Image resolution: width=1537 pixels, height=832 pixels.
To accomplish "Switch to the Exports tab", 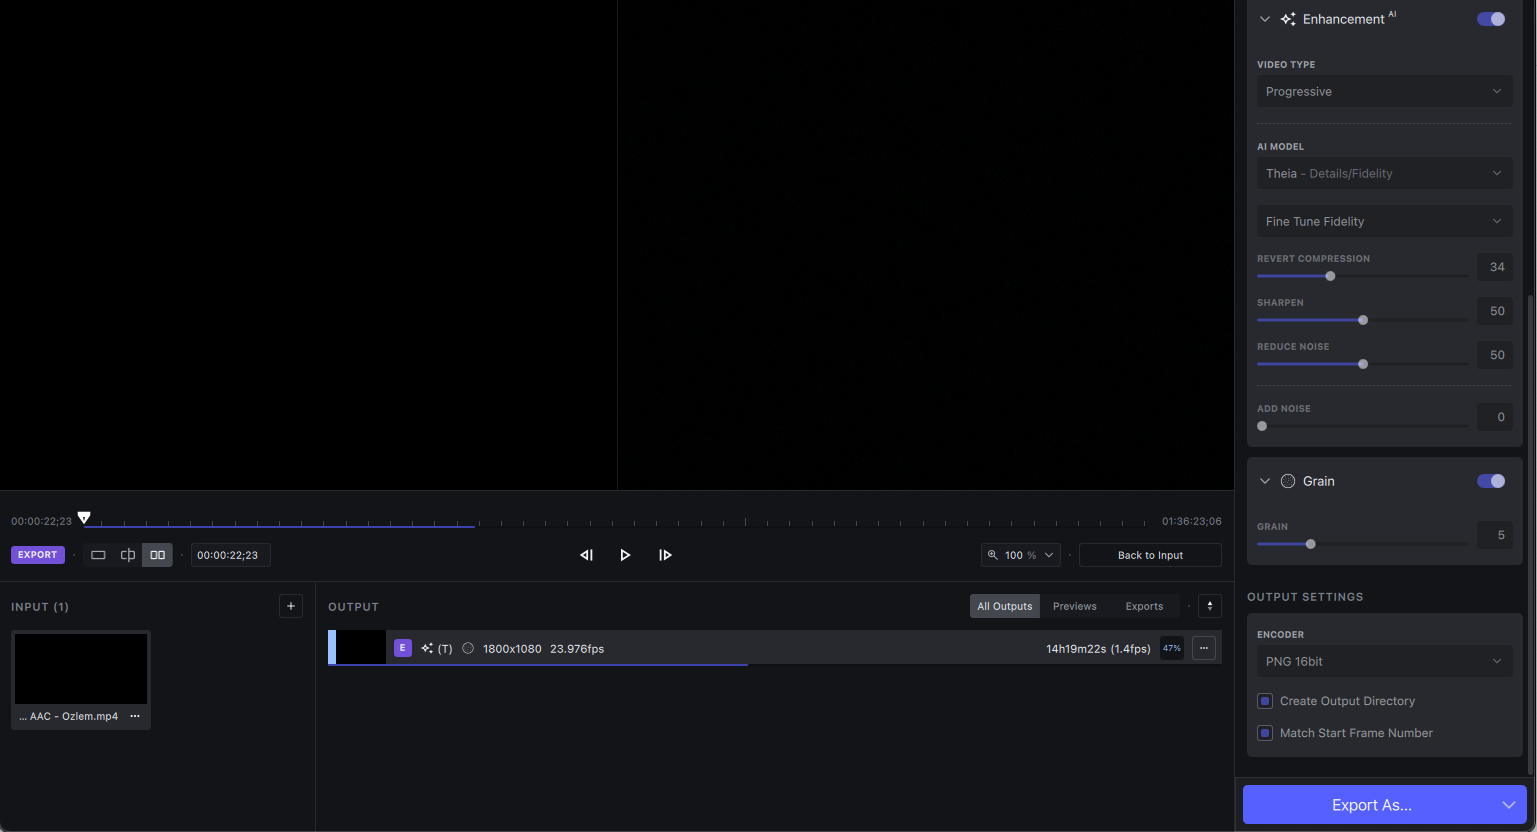I will (x=1144, y=606).
